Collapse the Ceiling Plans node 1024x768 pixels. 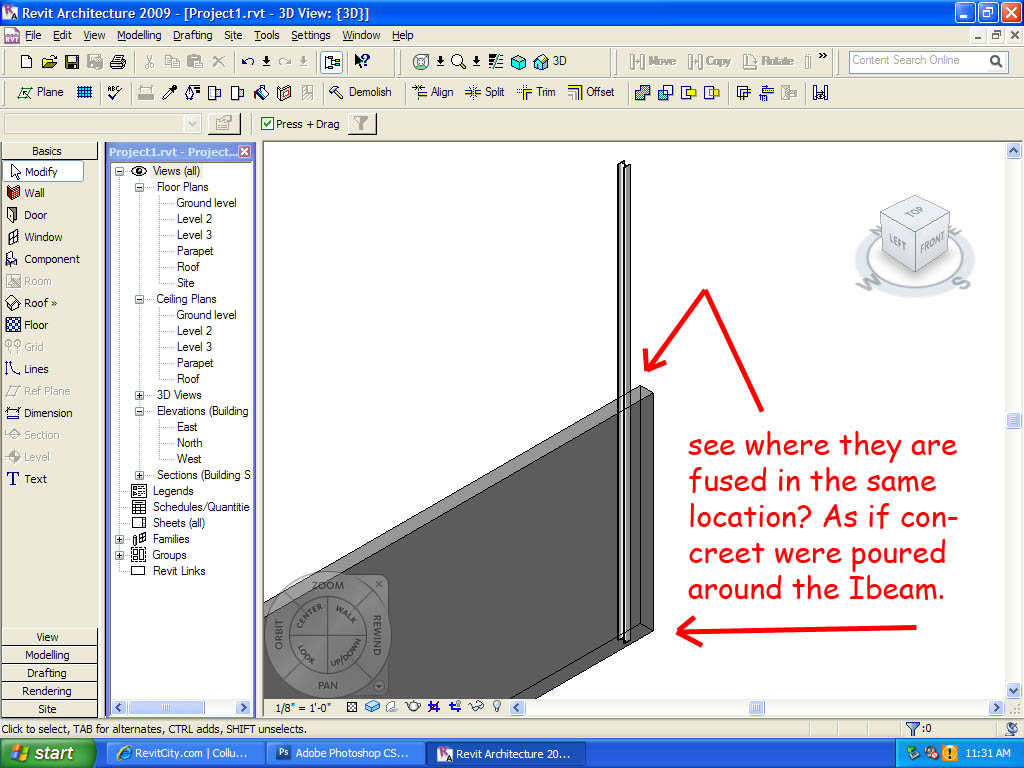point(139,299)
